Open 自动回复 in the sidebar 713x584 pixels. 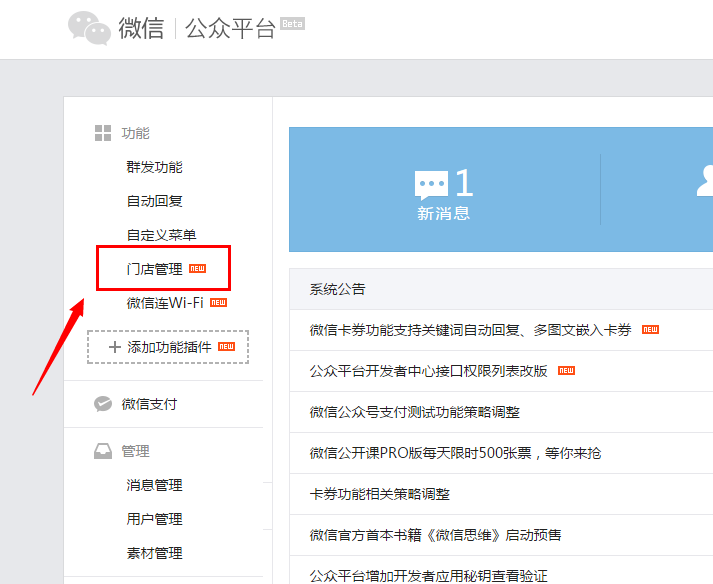155,201
